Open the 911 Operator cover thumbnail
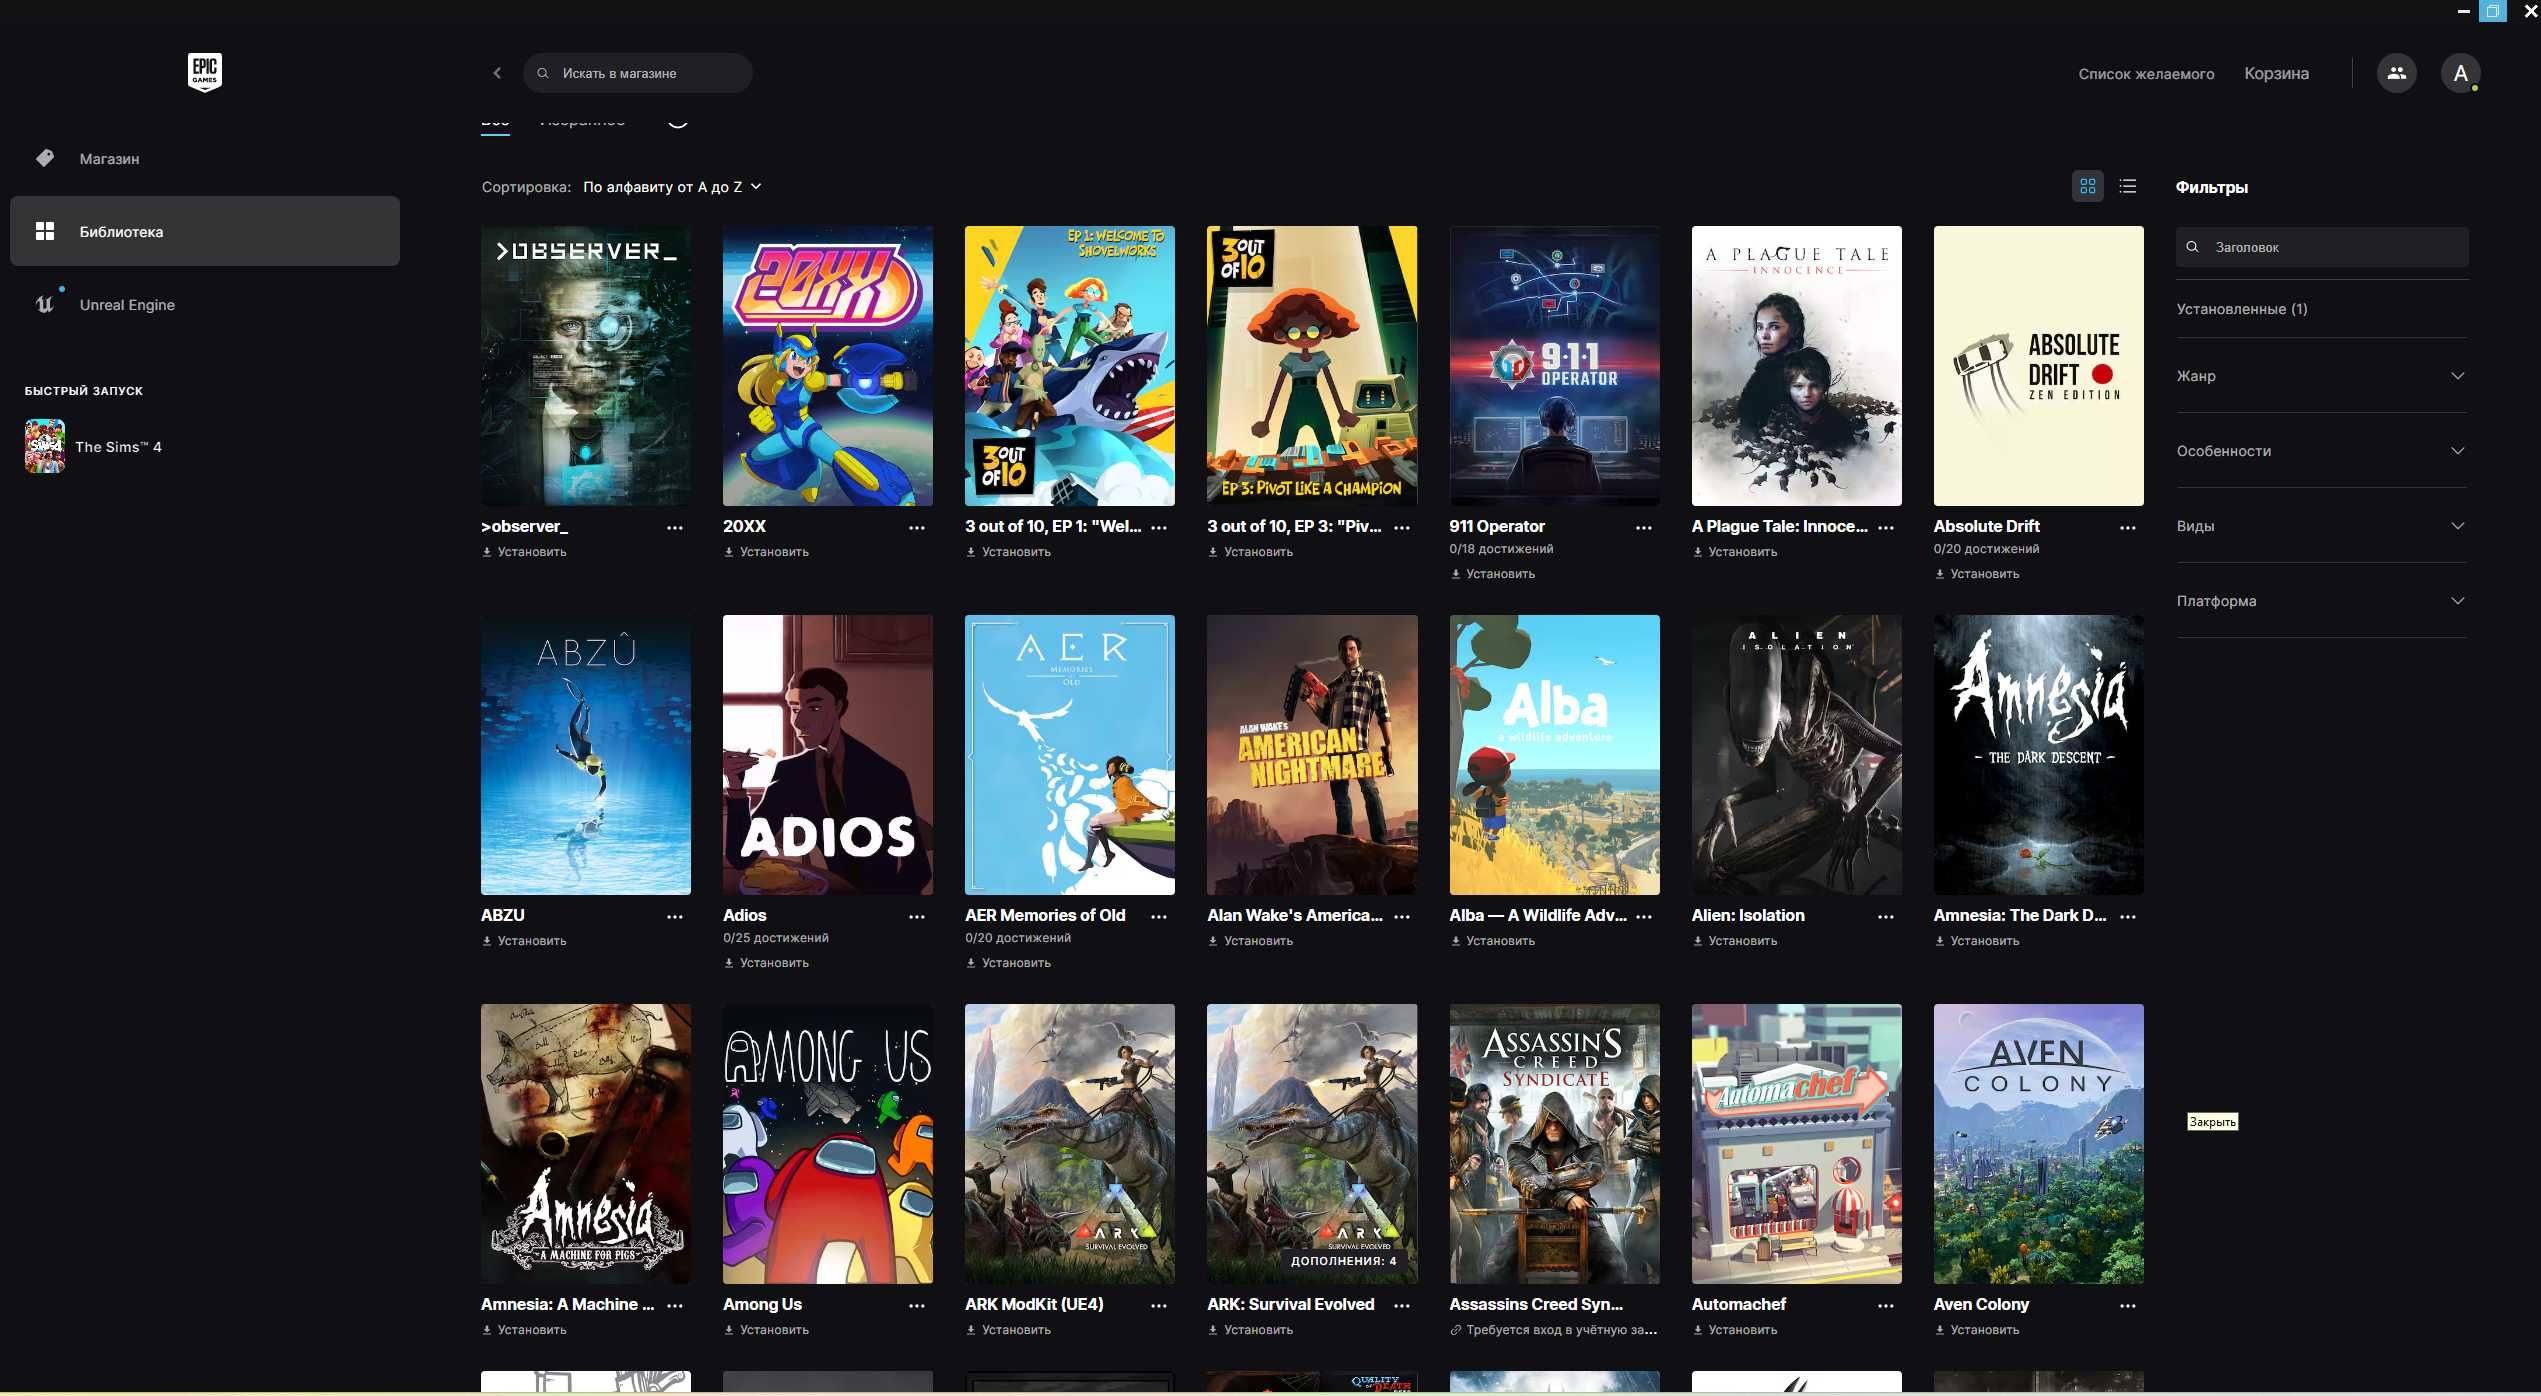The height and width of the screenshot is (1396, 2541). click(x=1554, y=366)
